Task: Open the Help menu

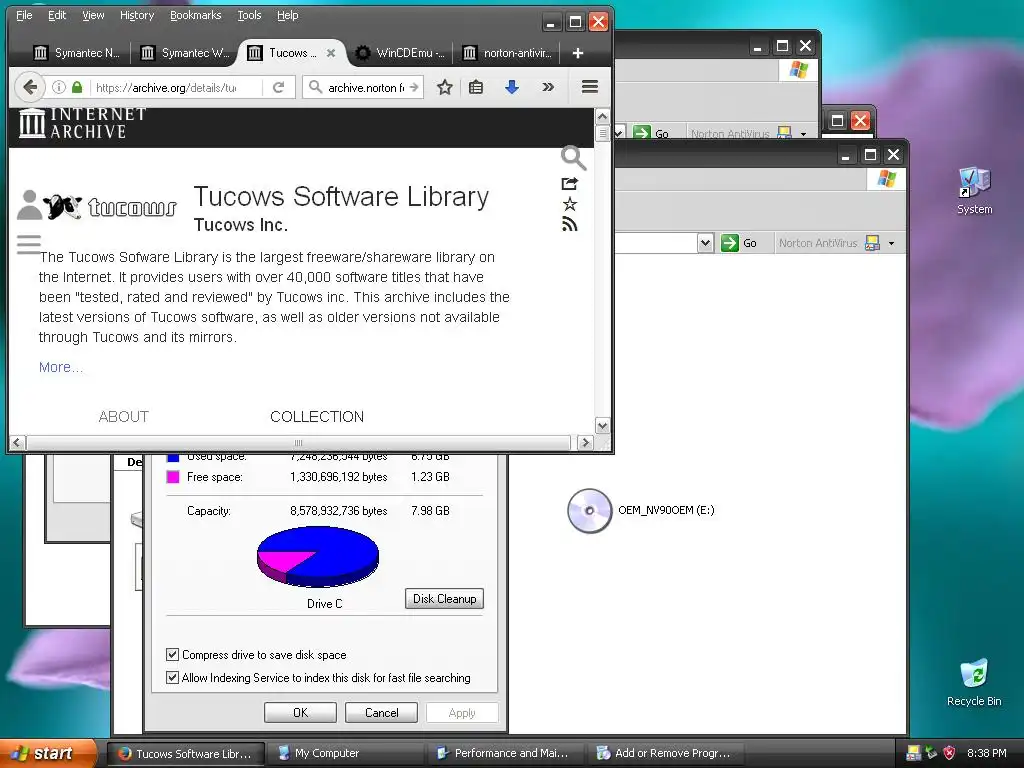Action: click(287, 15)
